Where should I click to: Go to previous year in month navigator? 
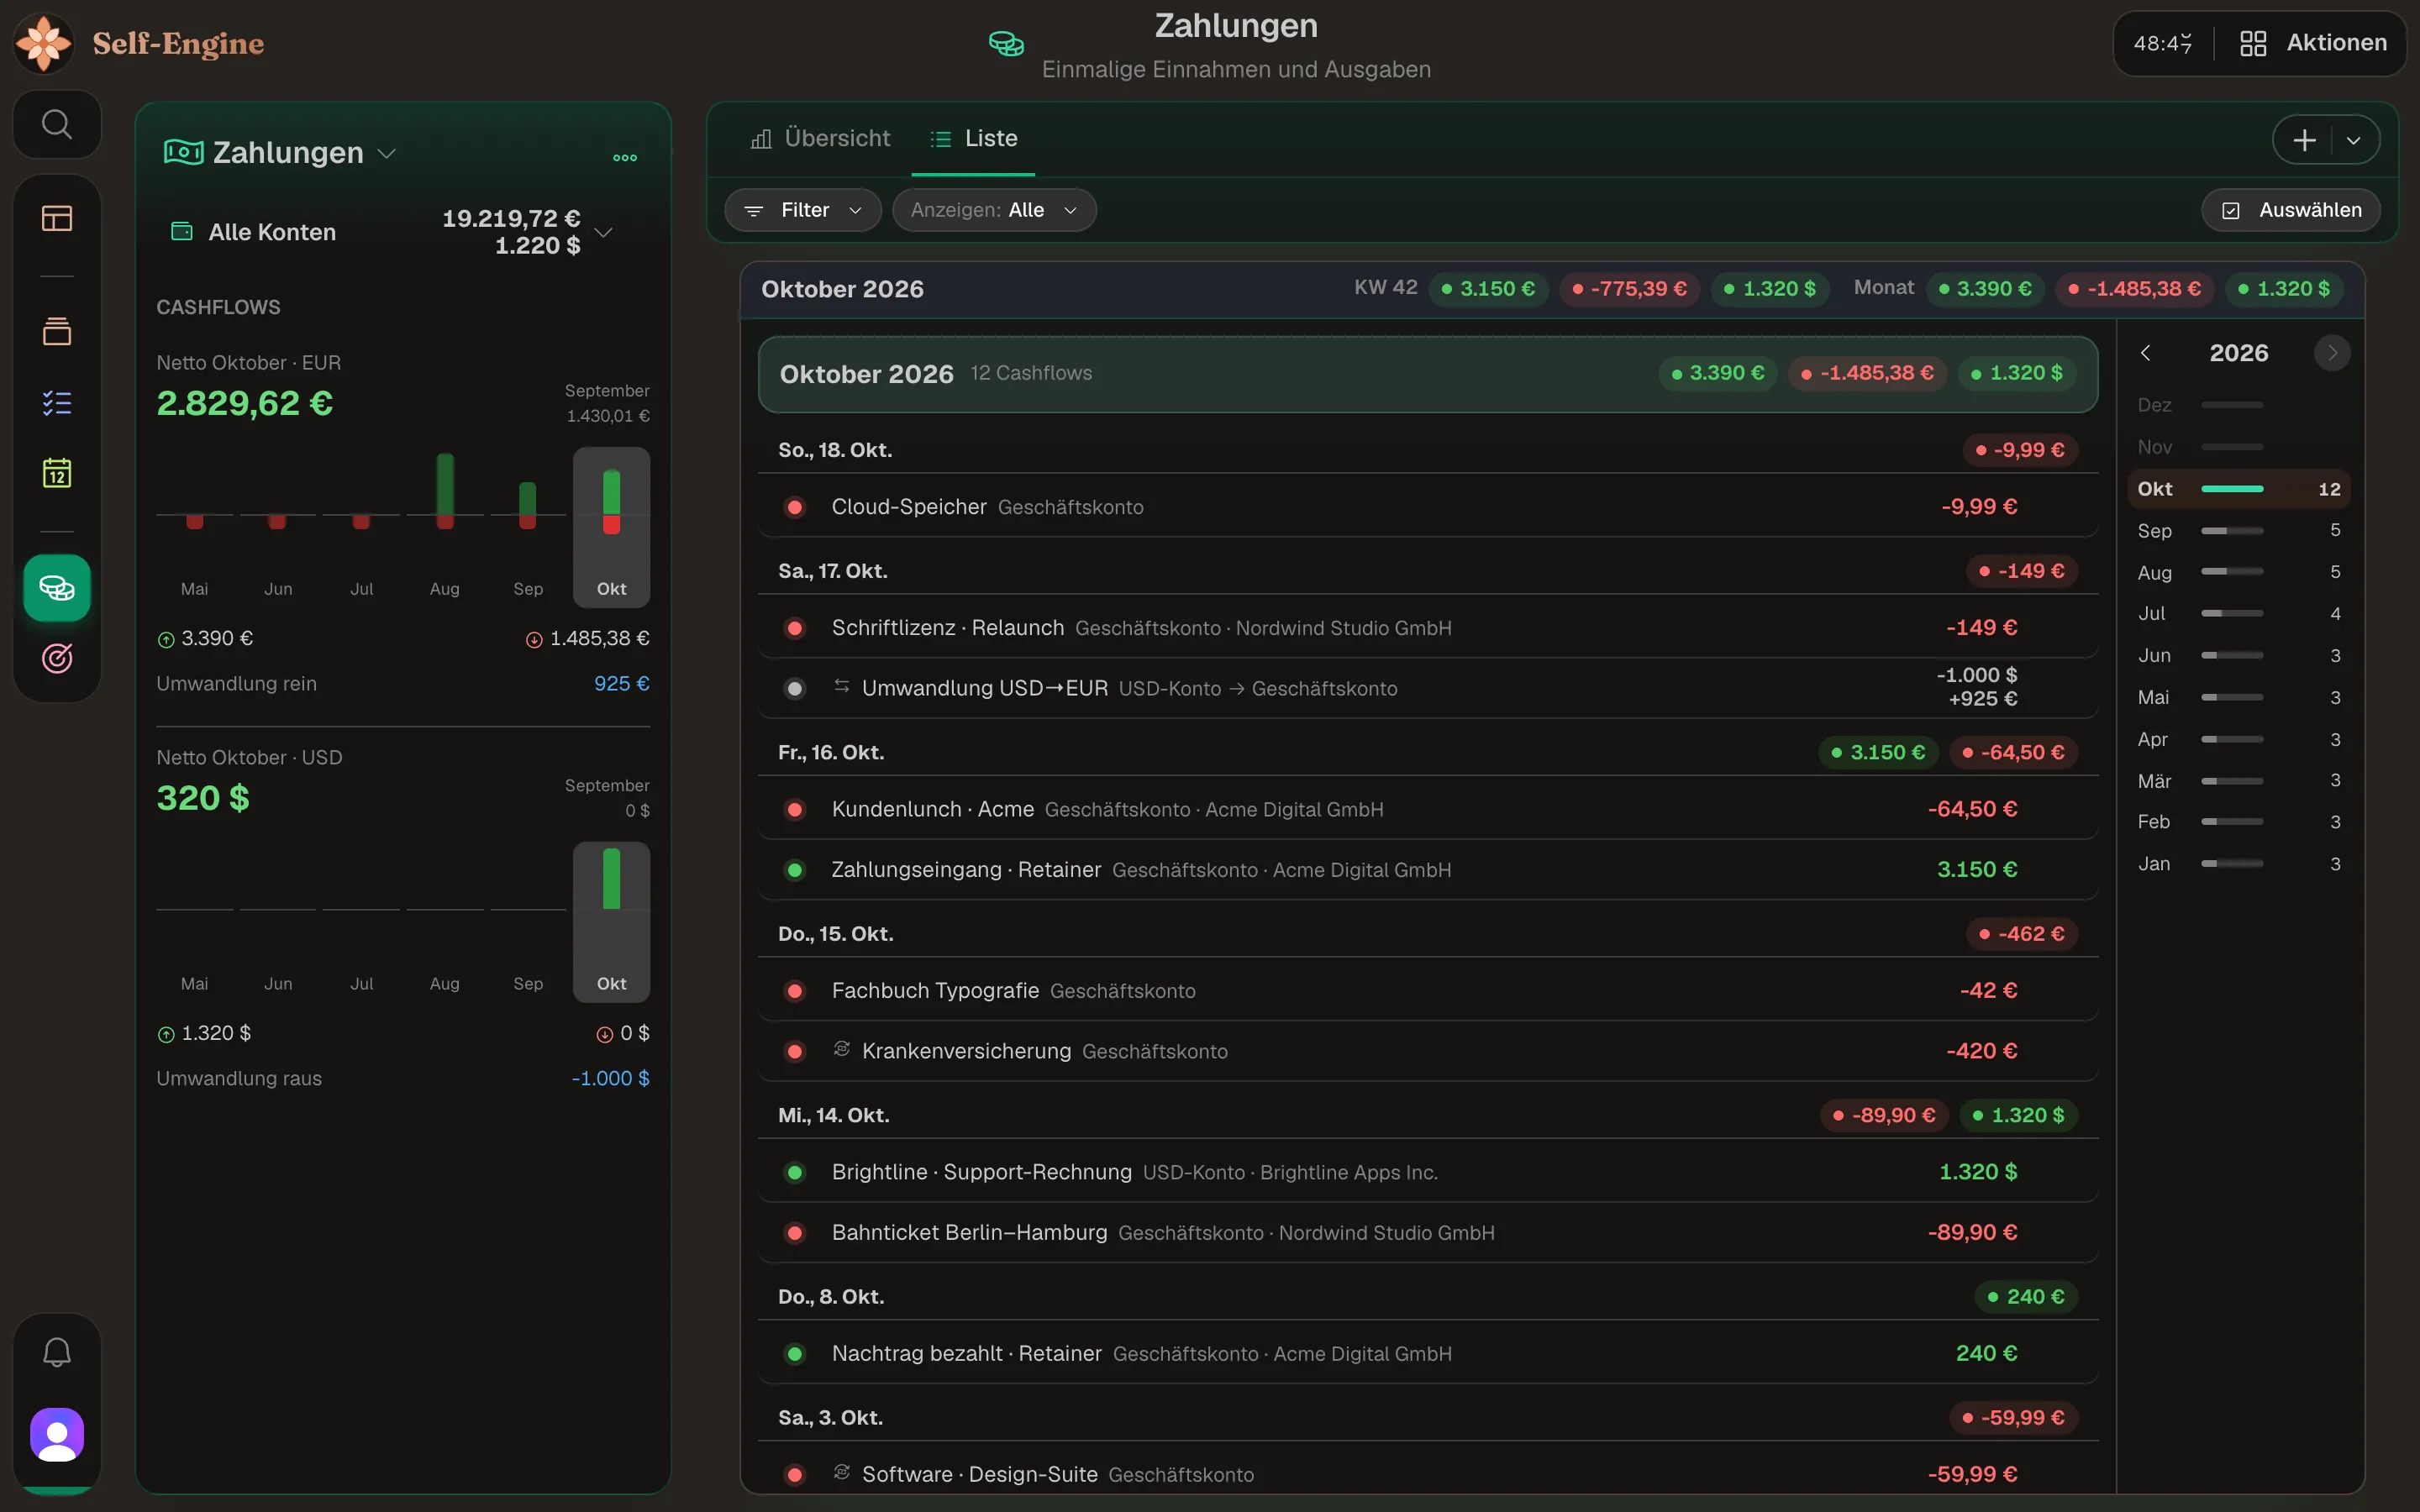[2145, 353]
